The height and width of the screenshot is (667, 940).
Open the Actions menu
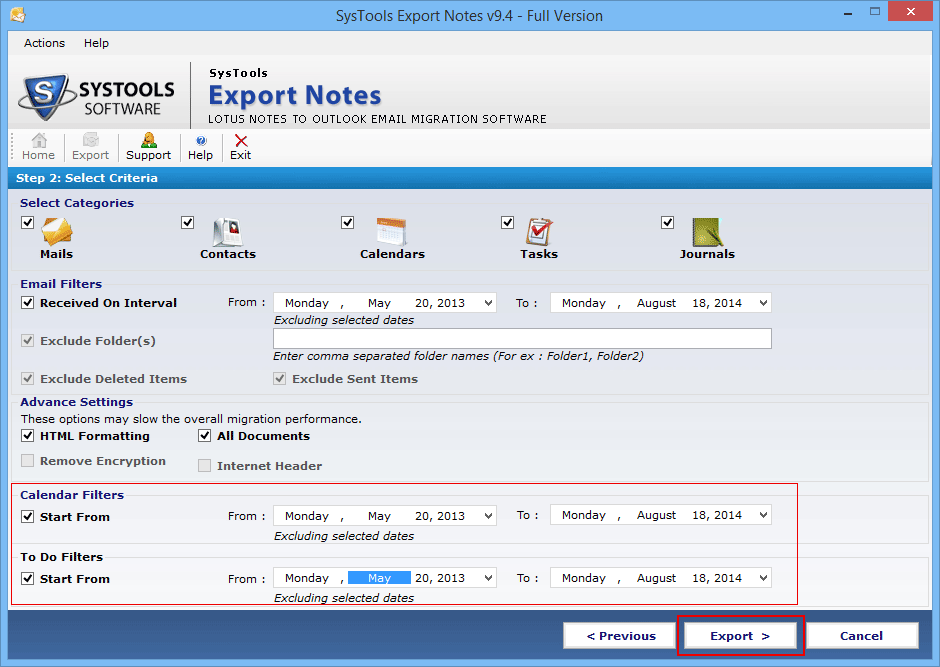(x=44, y=43)
